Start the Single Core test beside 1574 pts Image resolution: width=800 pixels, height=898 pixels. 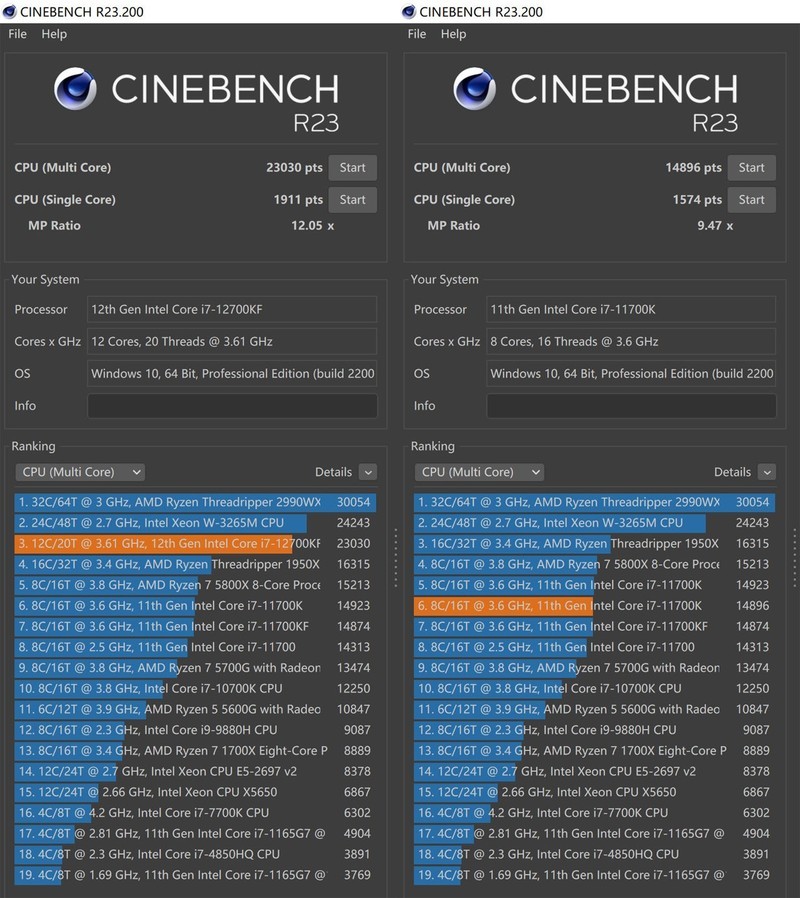point(751,200)
